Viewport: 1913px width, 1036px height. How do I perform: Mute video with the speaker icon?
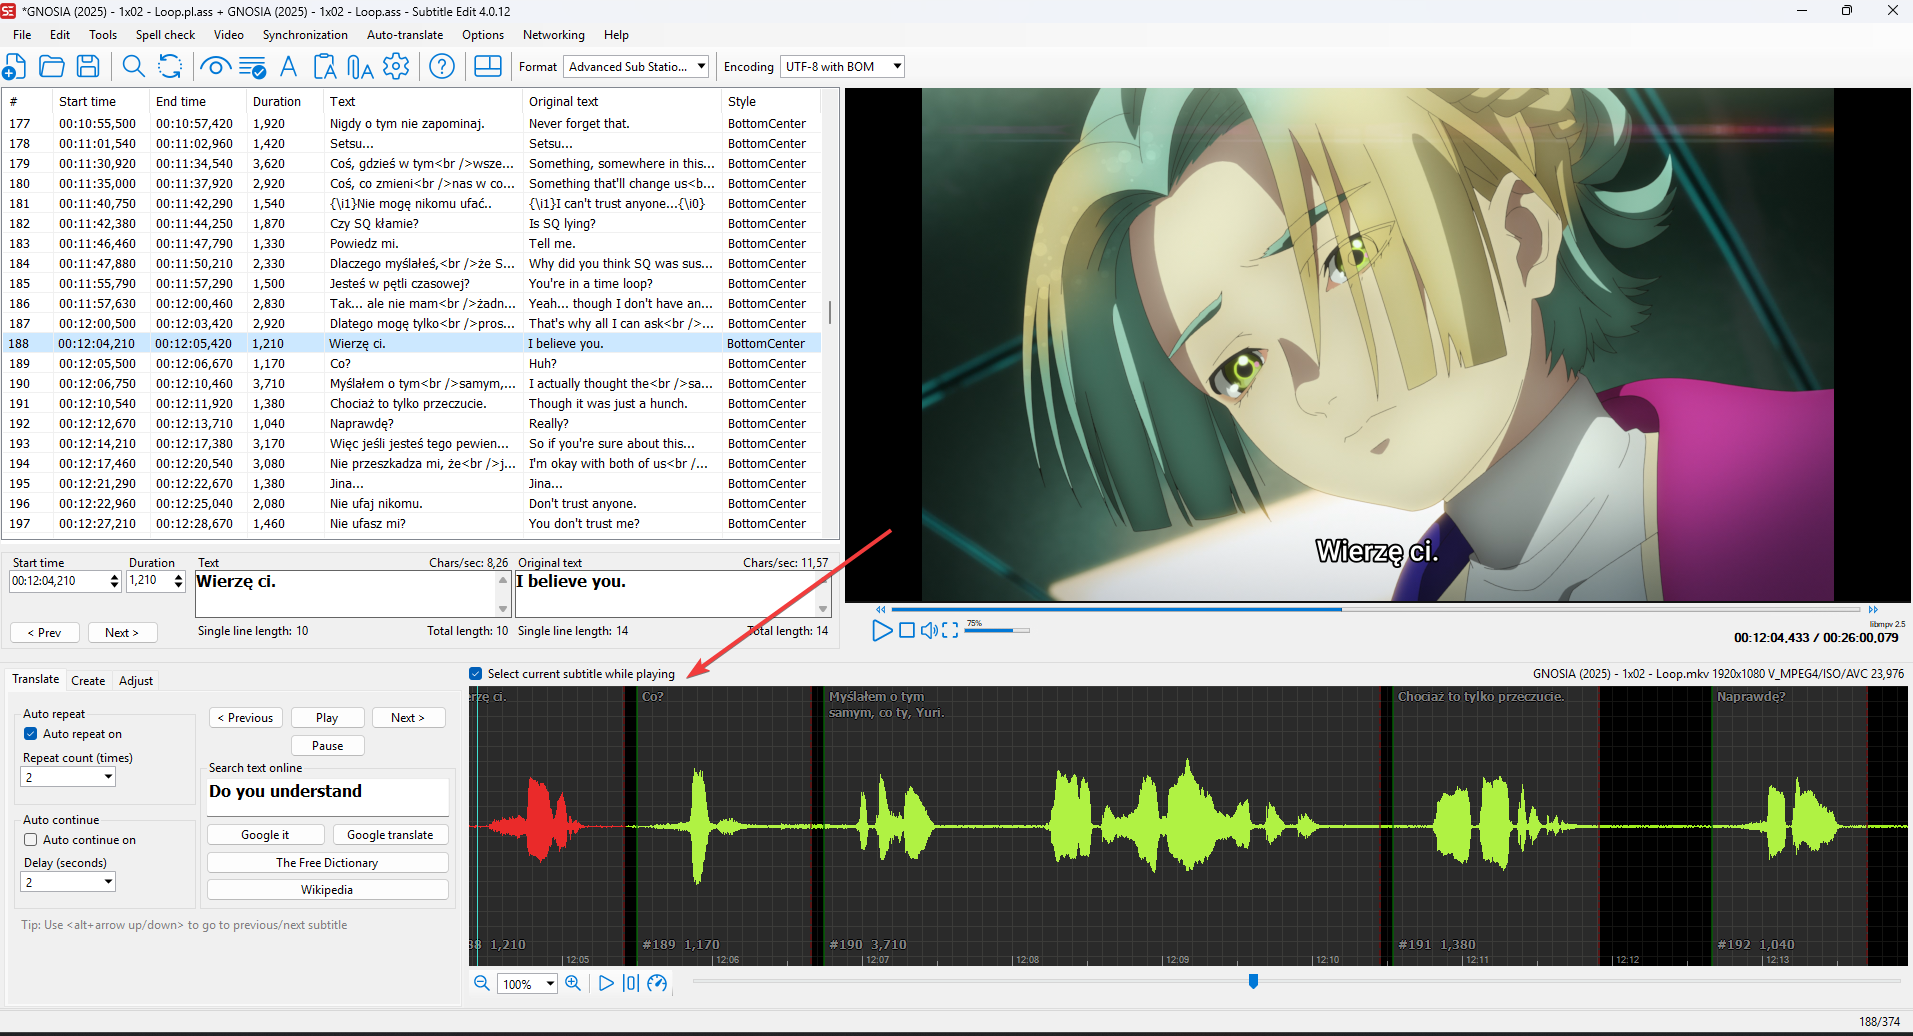coord(929,630)
